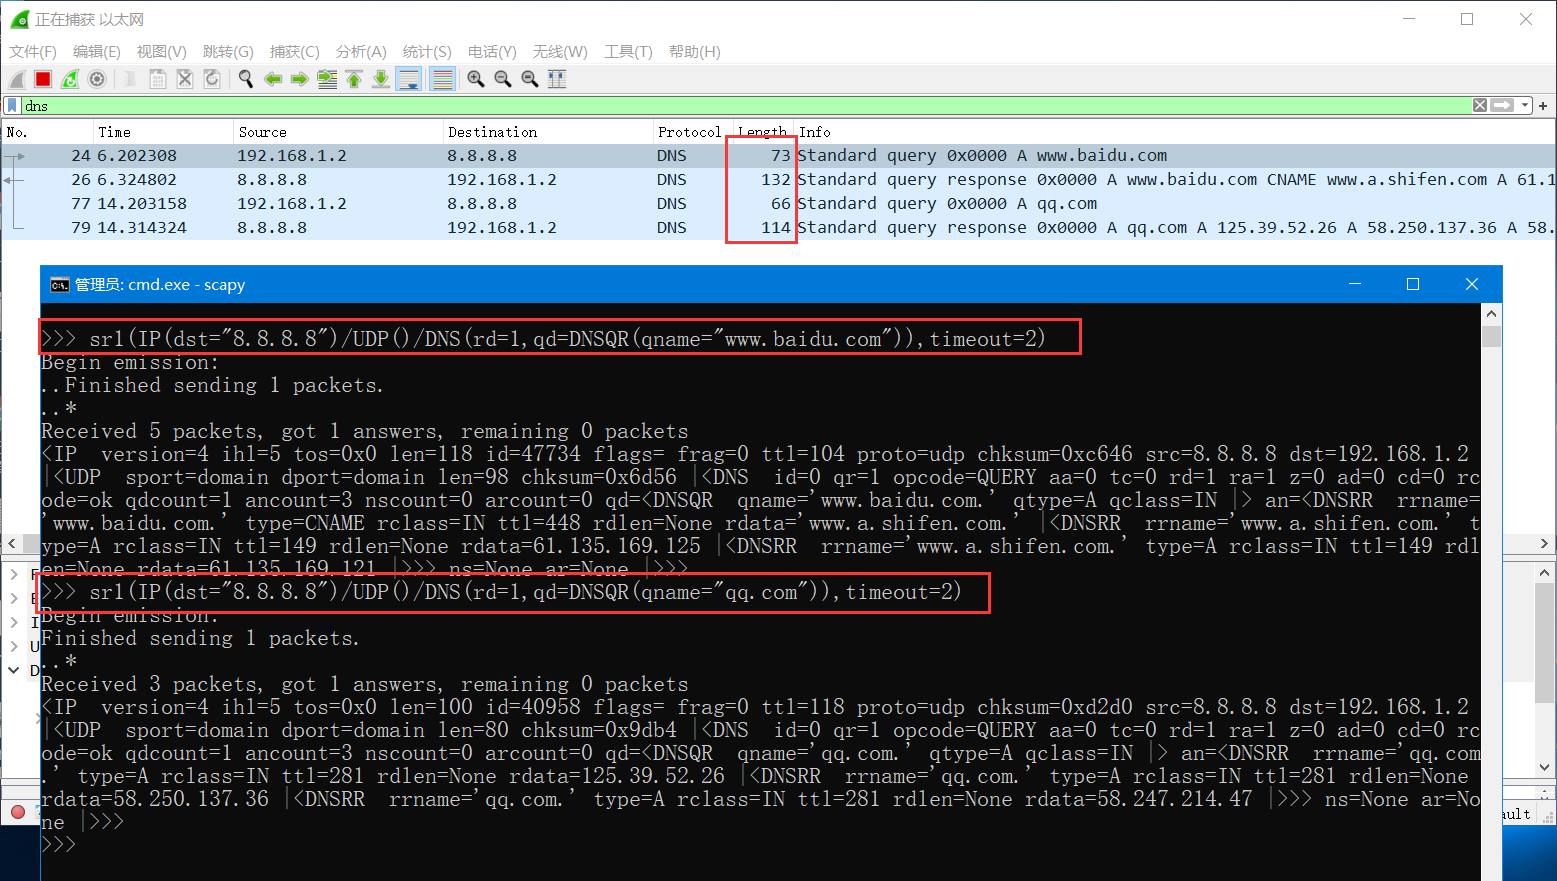This screenshot has height=881, width=1557.
Task: Collapse the expanded DNS tree section
Action: (13, 670)
